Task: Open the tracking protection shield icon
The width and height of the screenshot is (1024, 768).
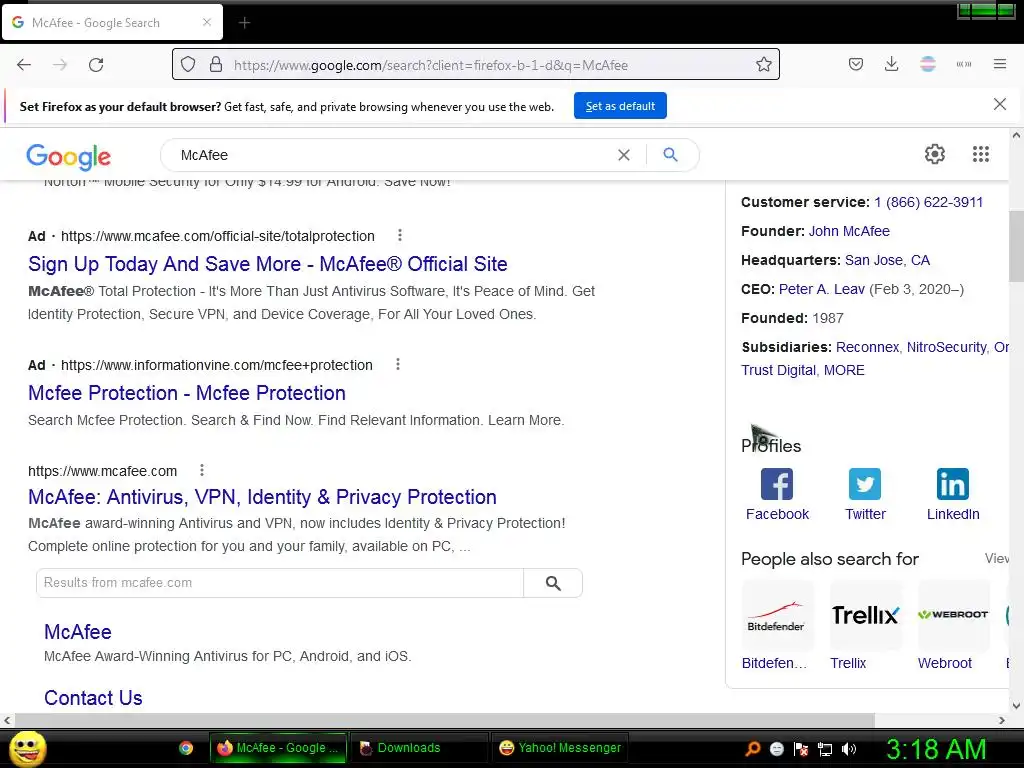Action: (x=188, y=65)
